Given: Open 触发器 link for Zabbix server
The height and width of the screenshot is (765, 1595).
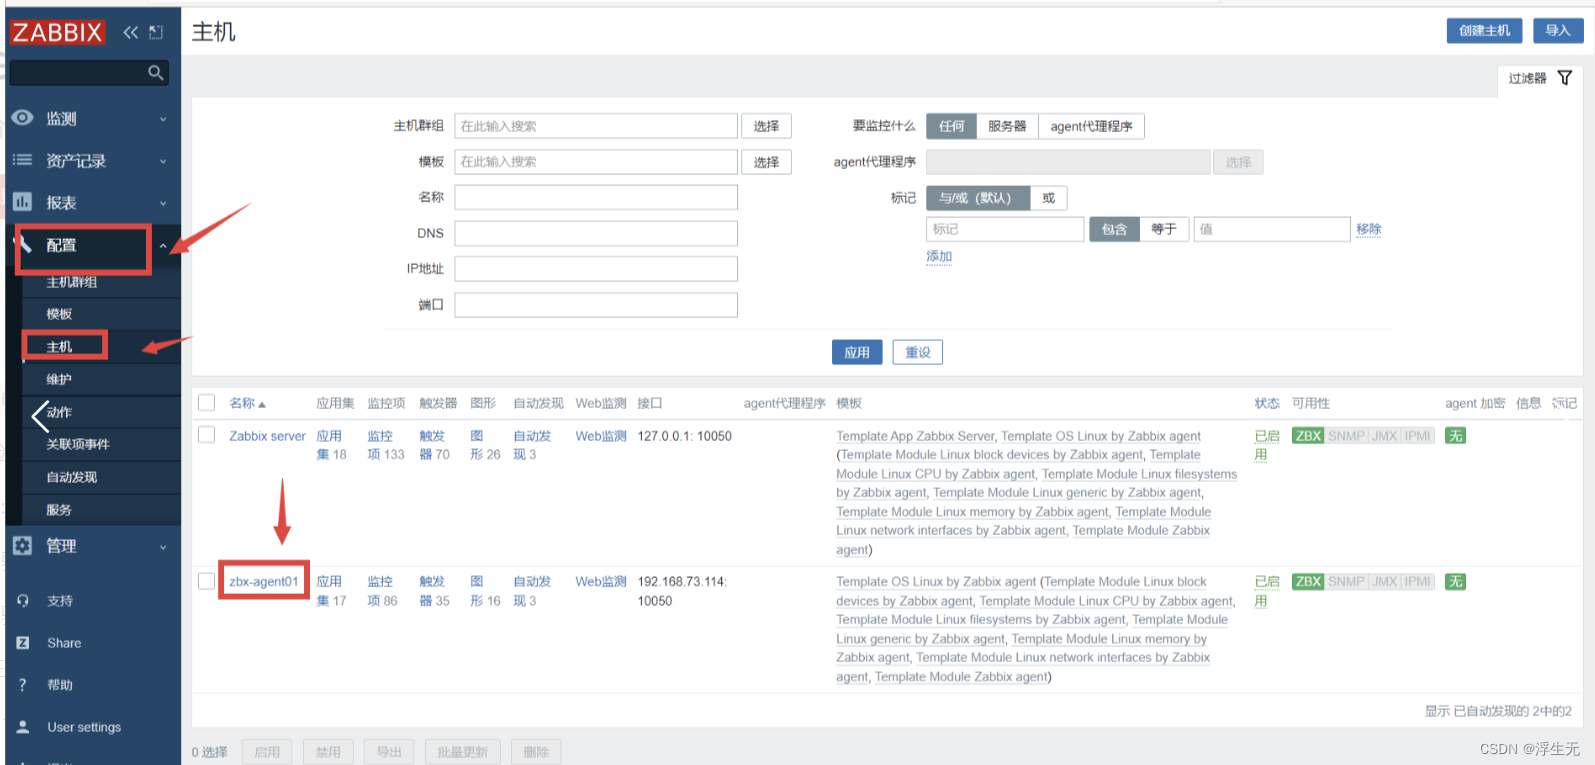Looking at the screenshot, I should [x=434, y=445].
